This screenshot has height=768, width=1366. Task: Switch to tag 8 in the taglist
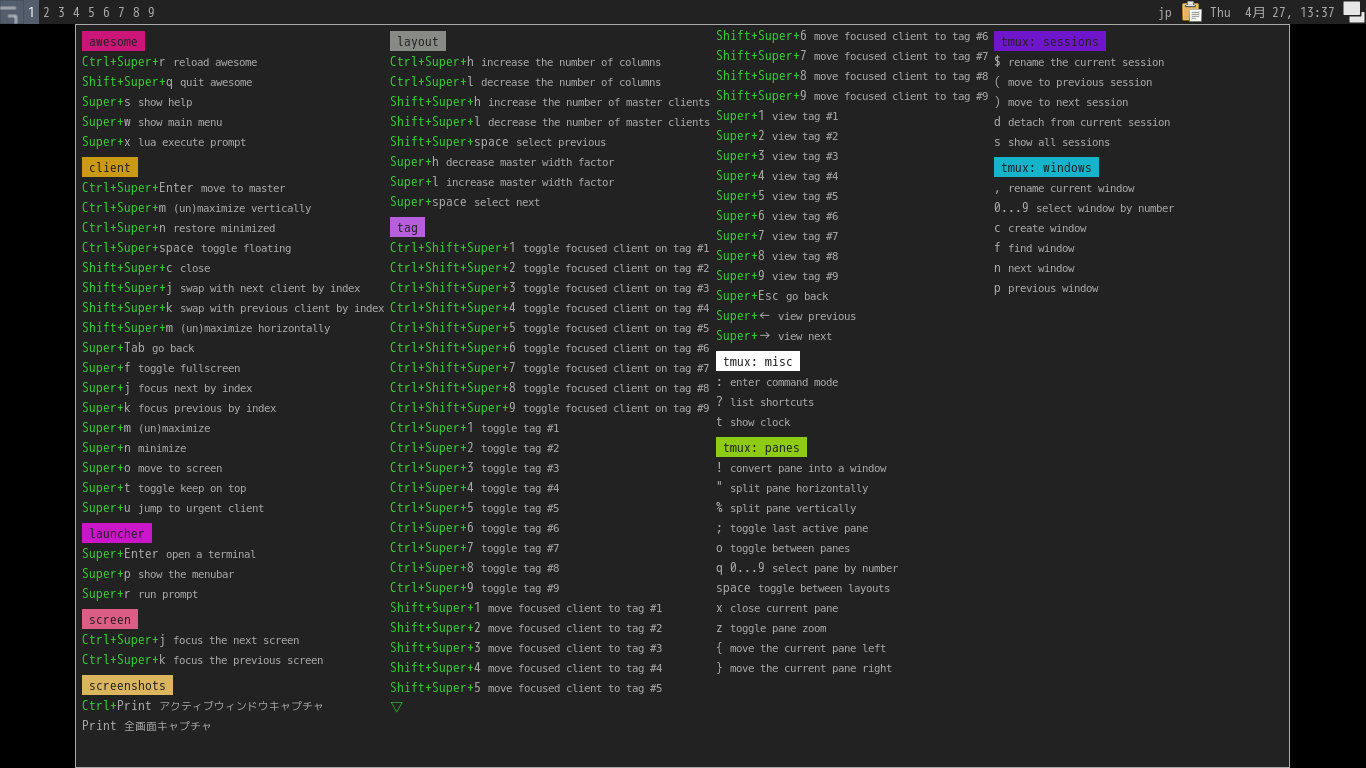136,12
